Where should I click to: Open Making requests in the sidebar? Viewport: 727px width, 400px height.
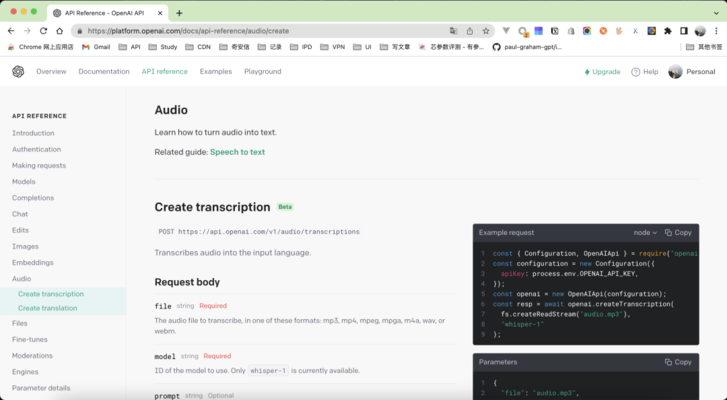tap(39, 165)
